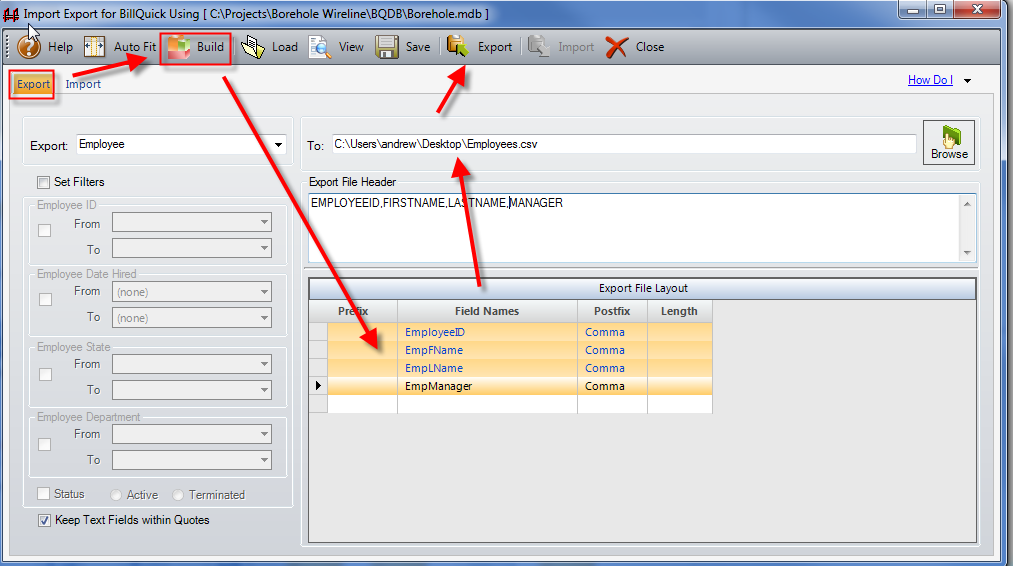Click the greyed Import toolbar icon

pos(538,47)
